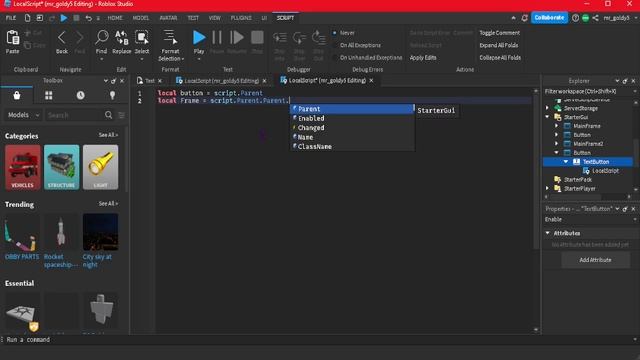Click the Collaborate button
Screen dimensions: 640x360
(x=549, y=18)
